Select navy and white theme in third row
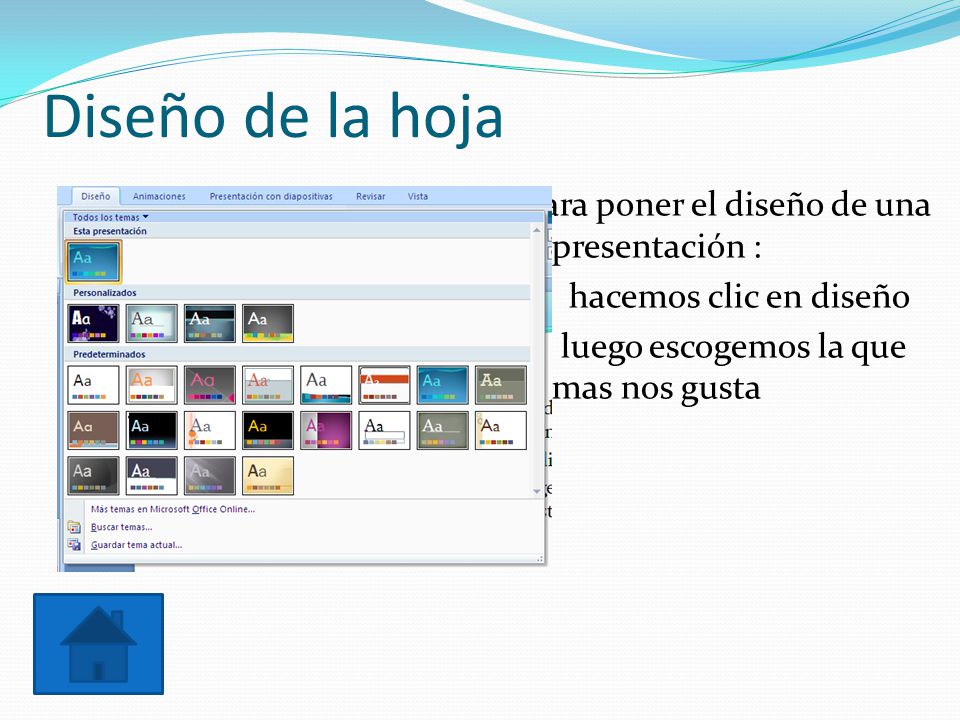The height and width of the screenshot is (720, 960). tap(152, 476)
